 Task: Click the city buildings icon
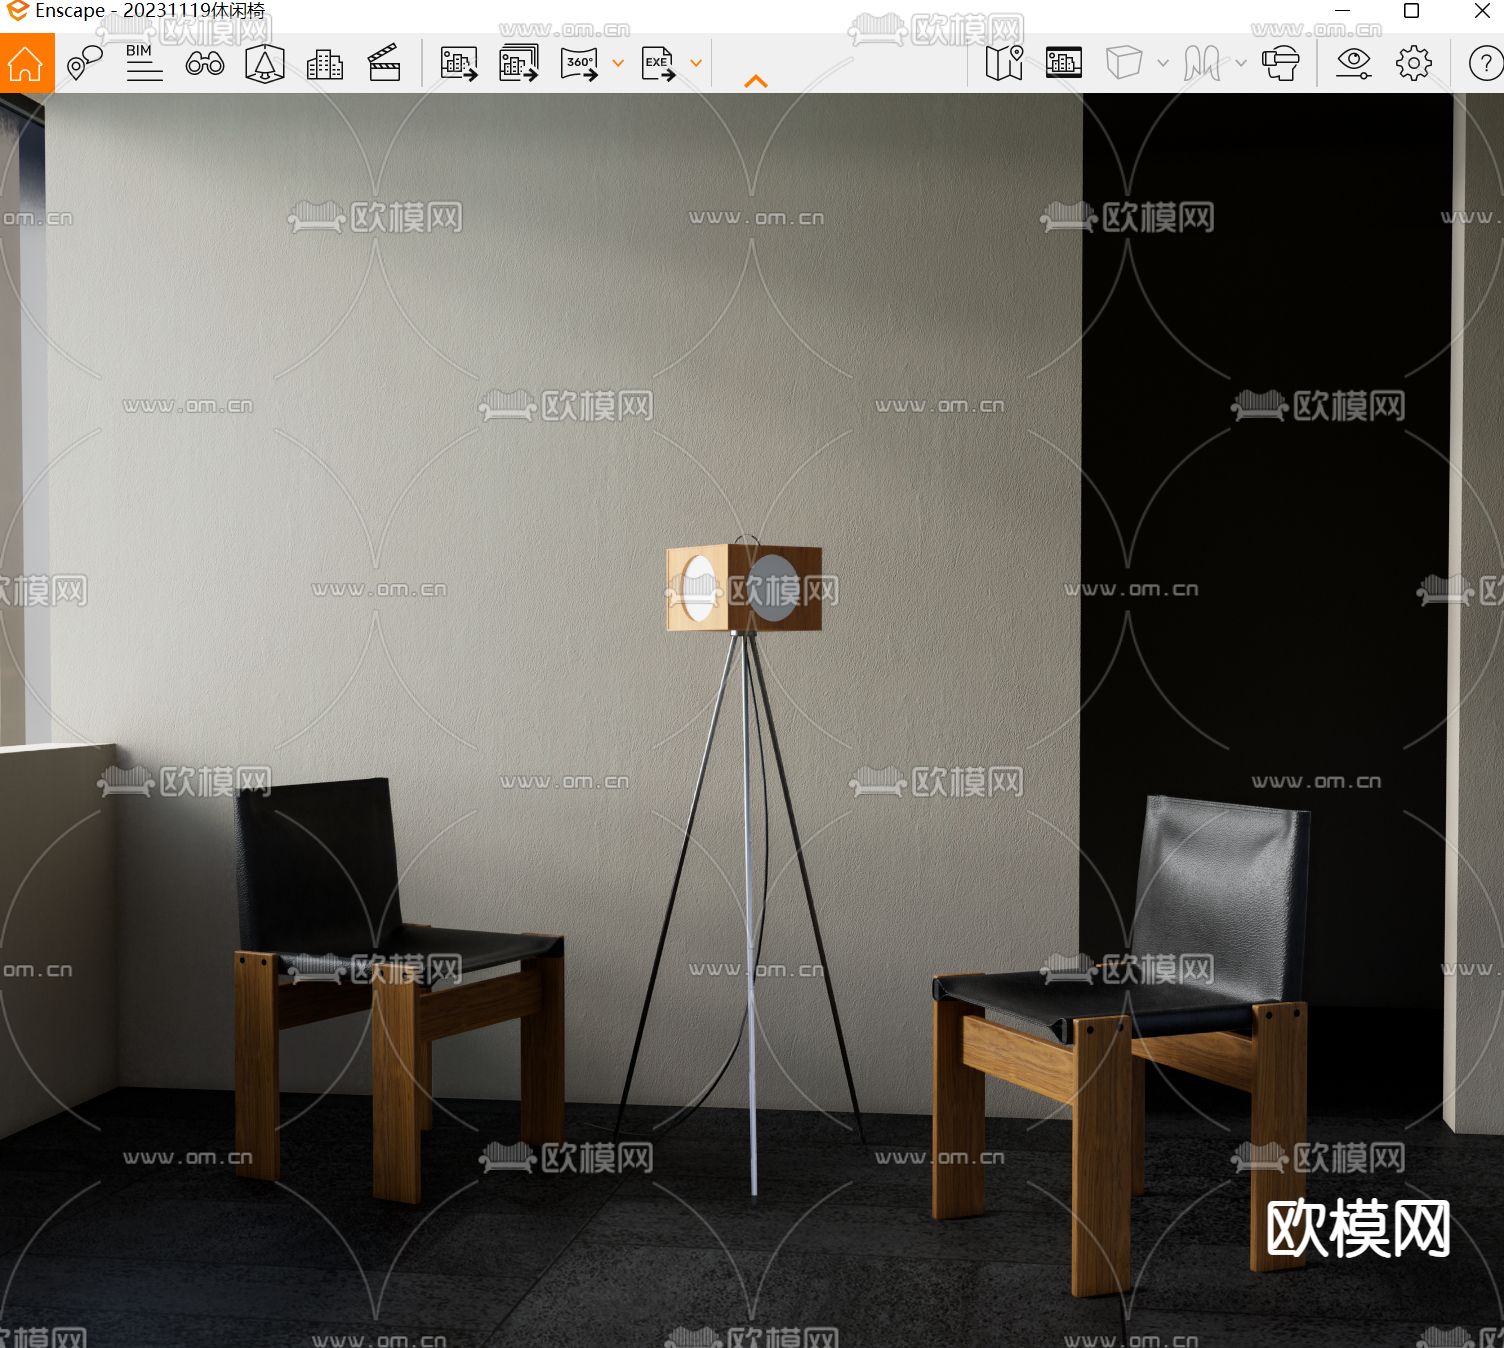click(x=324, y=64)
